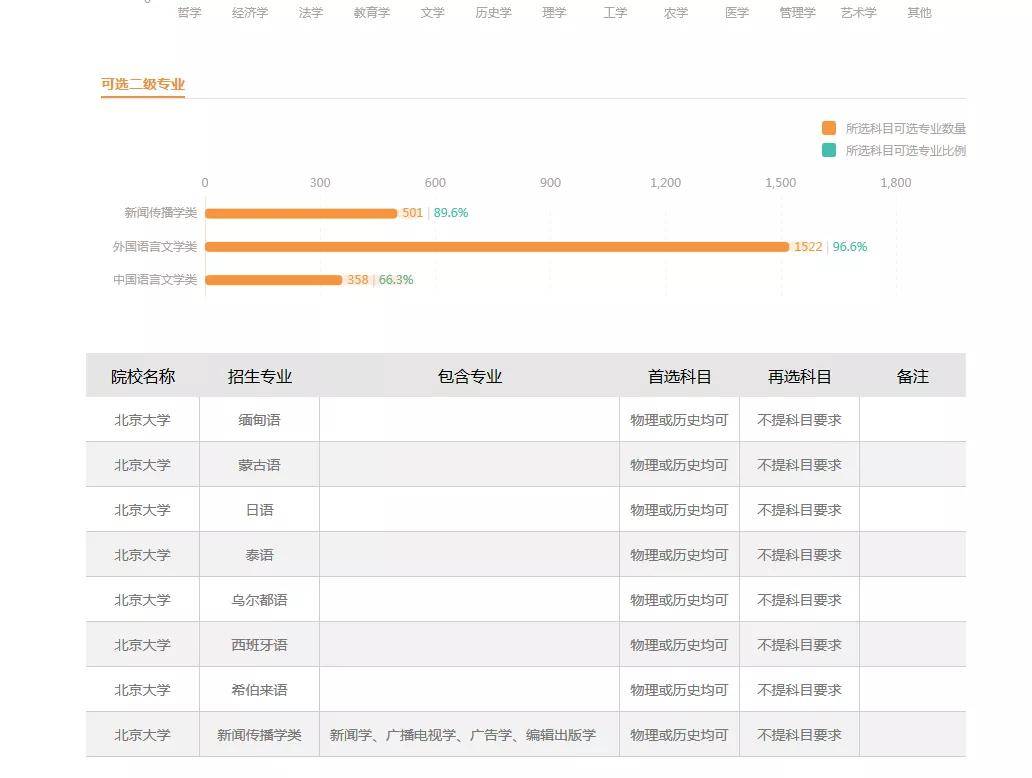Click 北京大学 in the 希伯来语 row
Screen dimensions: 1032x778
(142, 690)
